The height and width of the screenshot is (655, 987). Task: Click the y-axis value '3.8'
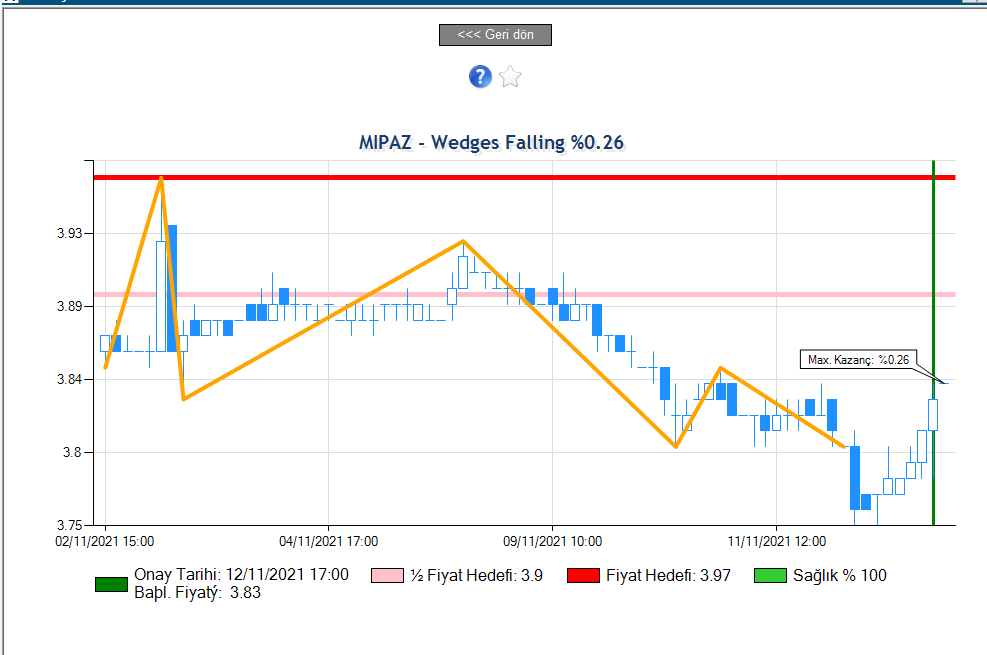pos(72,452)
